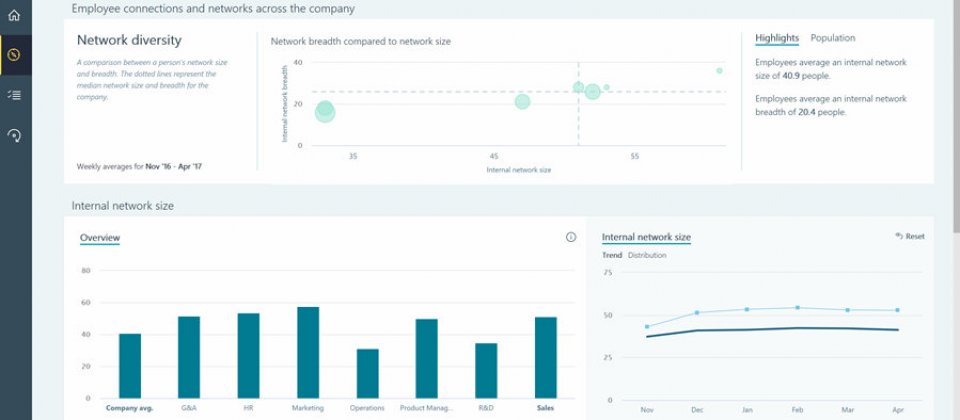Select the Trend view

coord(611,255)
